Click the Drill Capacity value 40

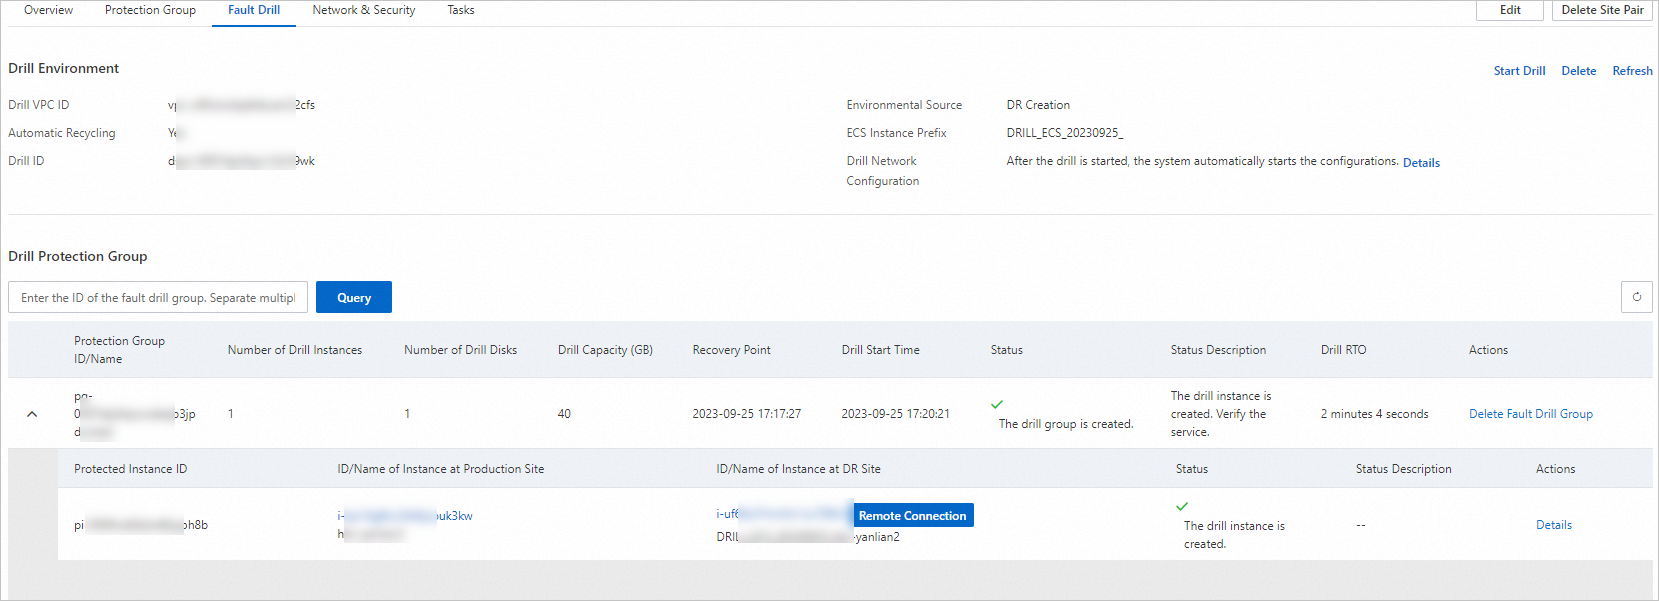tap(564, 414)
